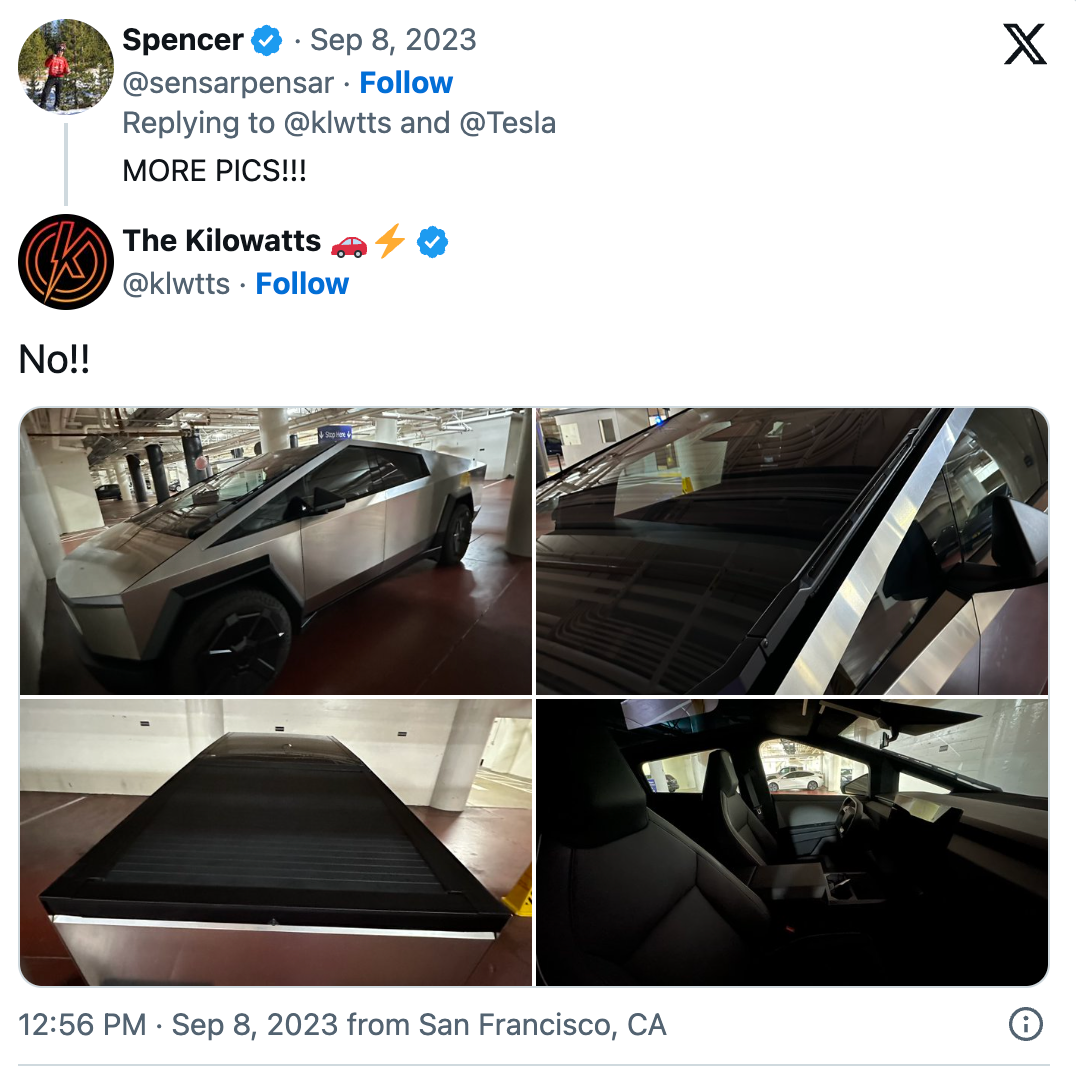Open the Sep 8, 2023 reply date

393,41
